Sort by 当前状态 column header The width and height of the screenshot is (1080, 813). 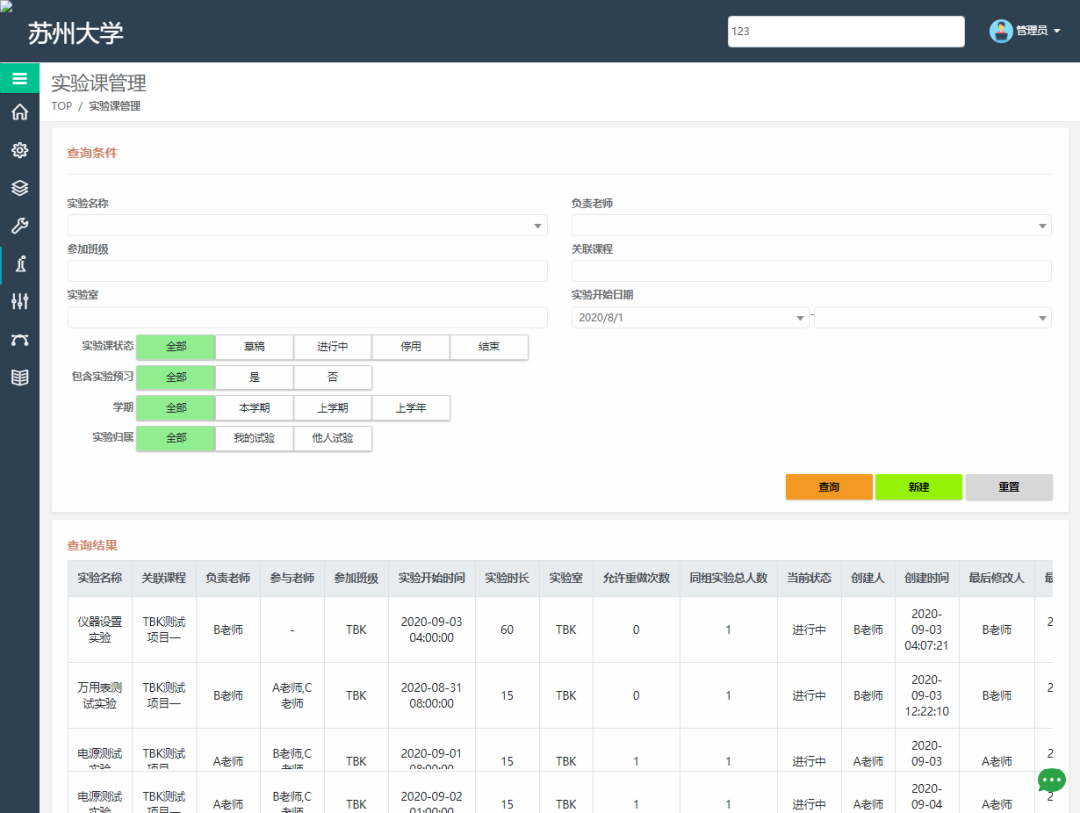click(809, 578)
